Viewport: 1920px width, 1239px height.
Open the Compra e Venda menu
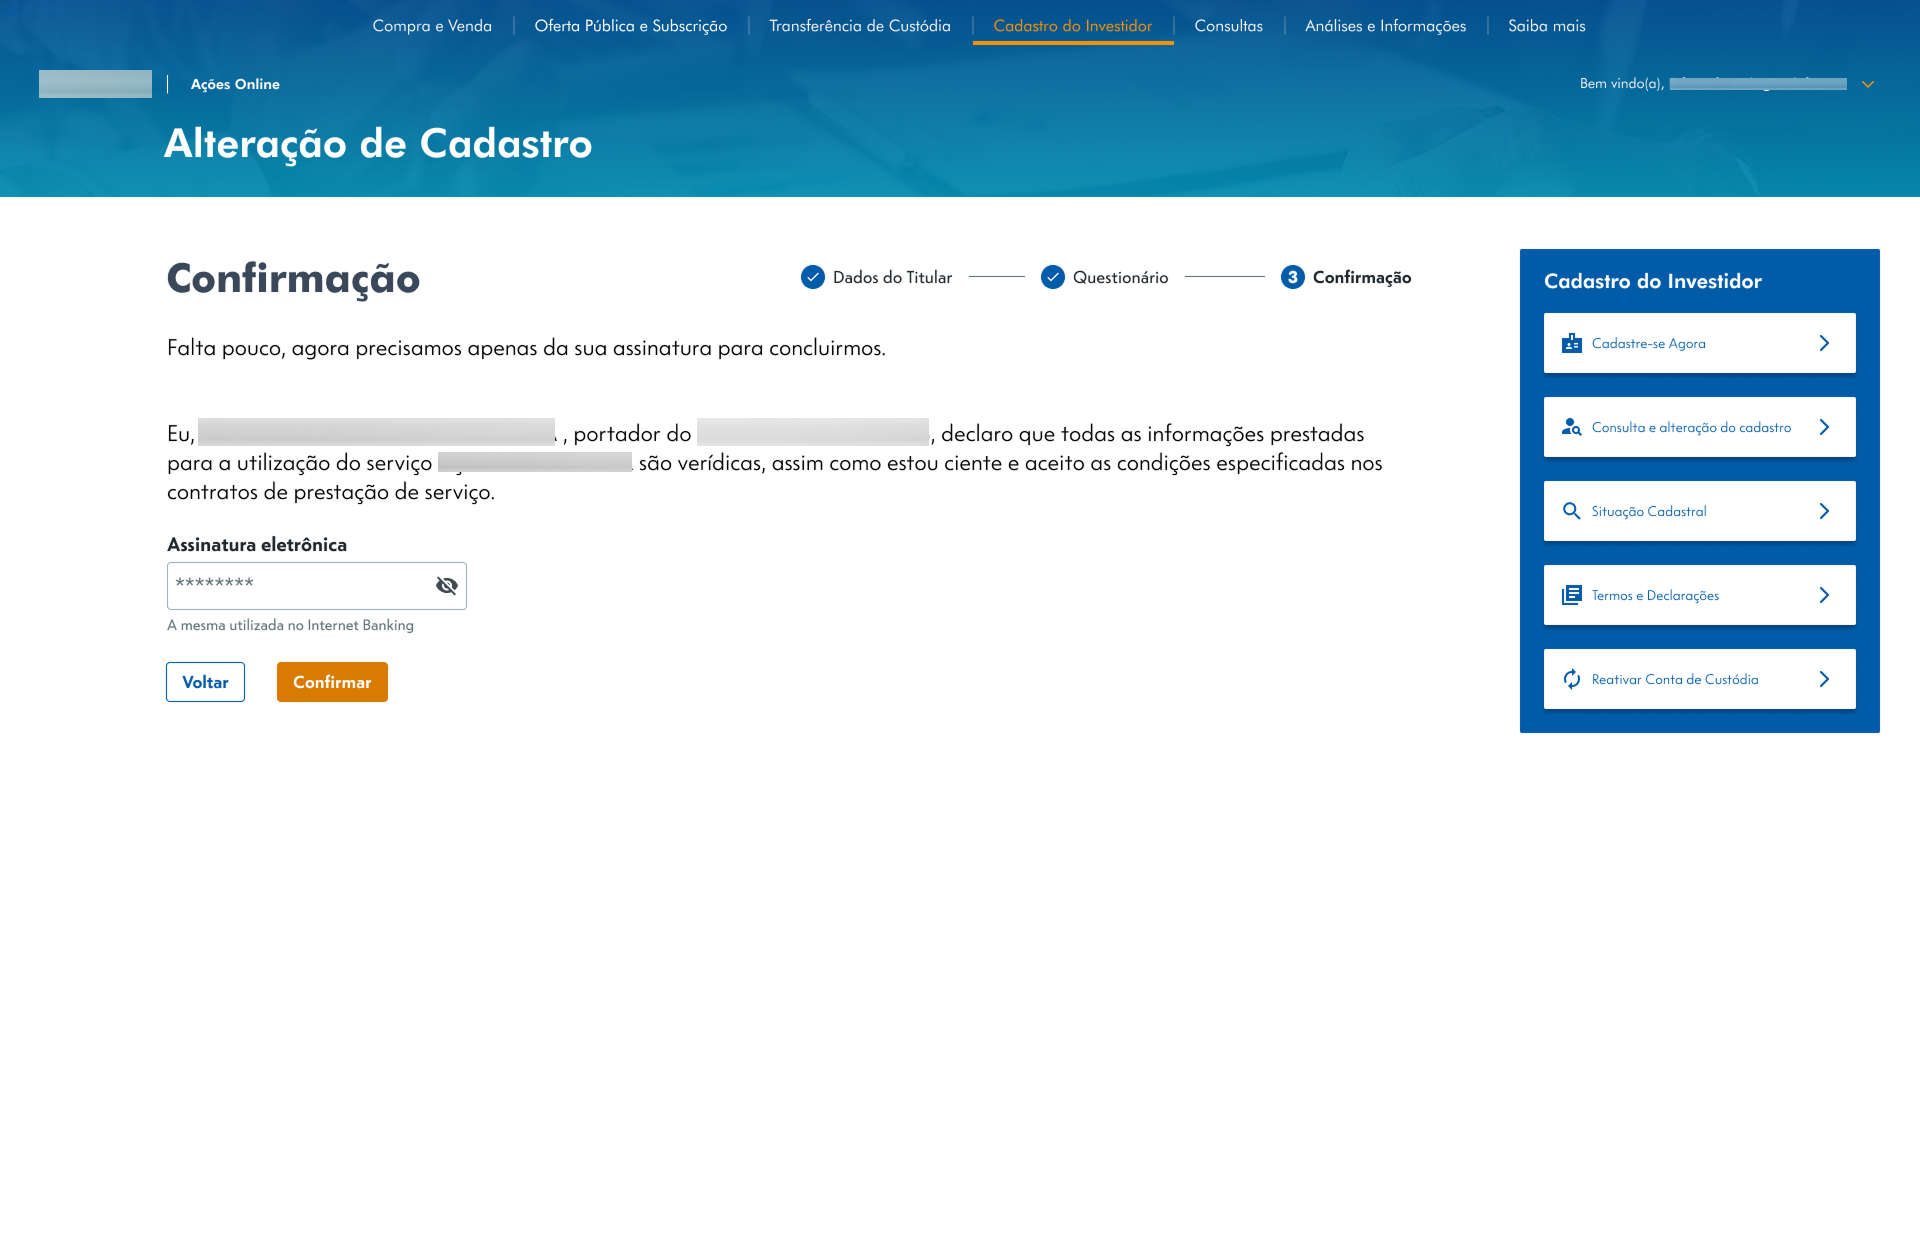[x=432, y=26]
